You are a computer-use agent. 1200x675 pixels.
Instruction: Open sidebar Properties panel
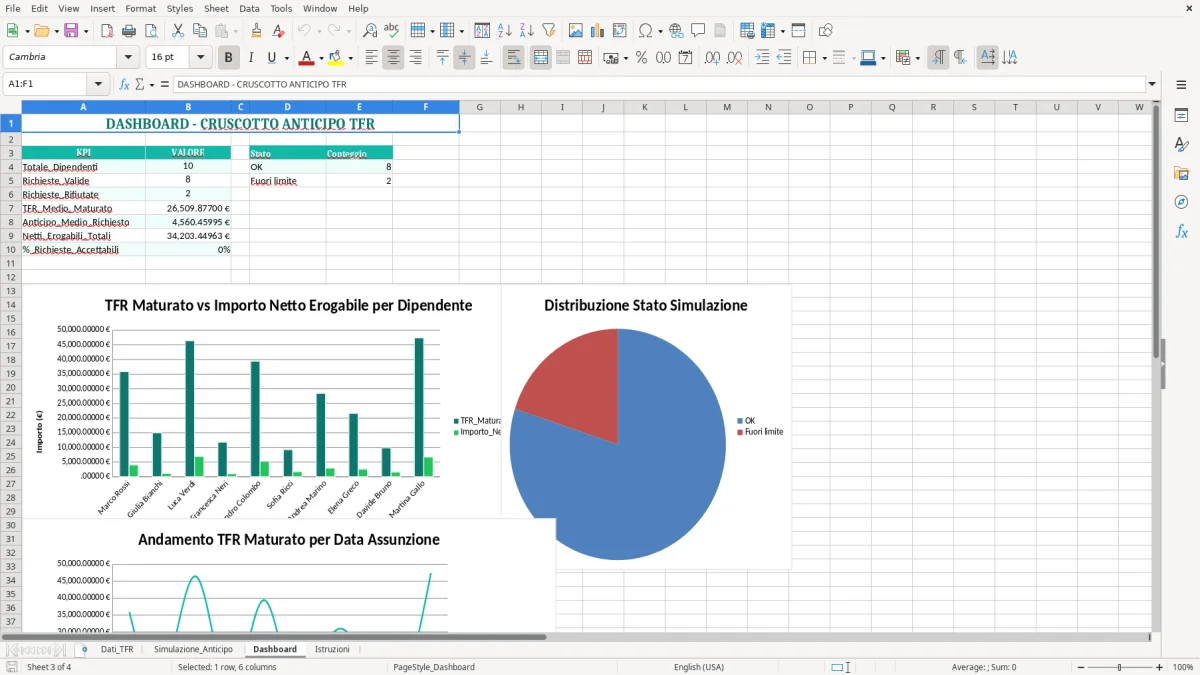(1181, 115)
